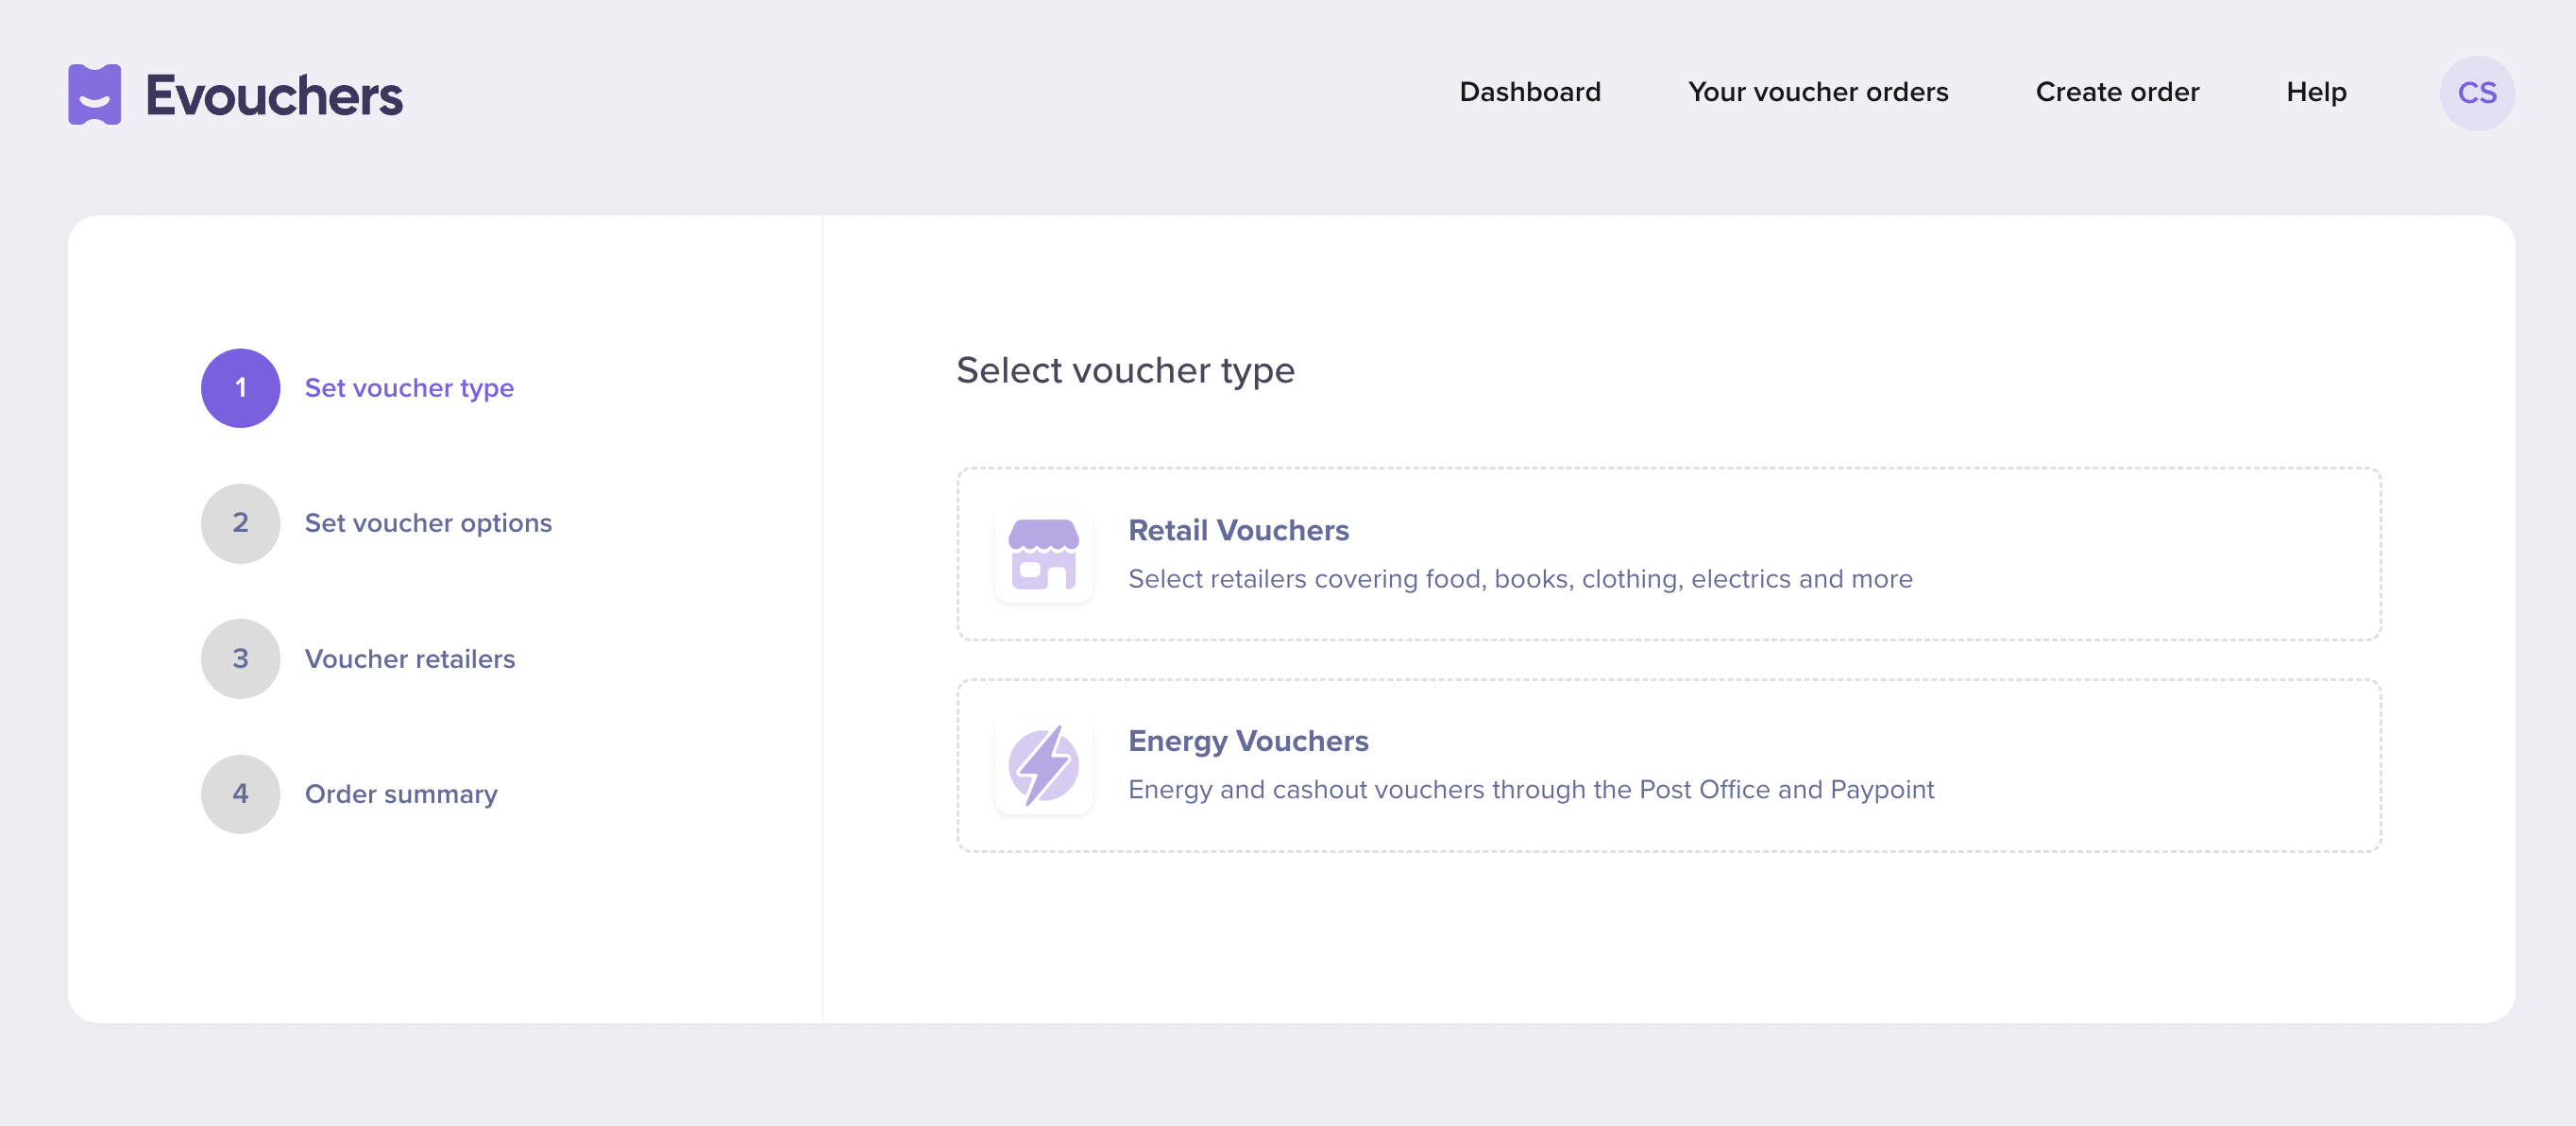Click the Order summary step label
Image resolution: width=2576 pixels, height=1126 pixels.
point(401,794)
